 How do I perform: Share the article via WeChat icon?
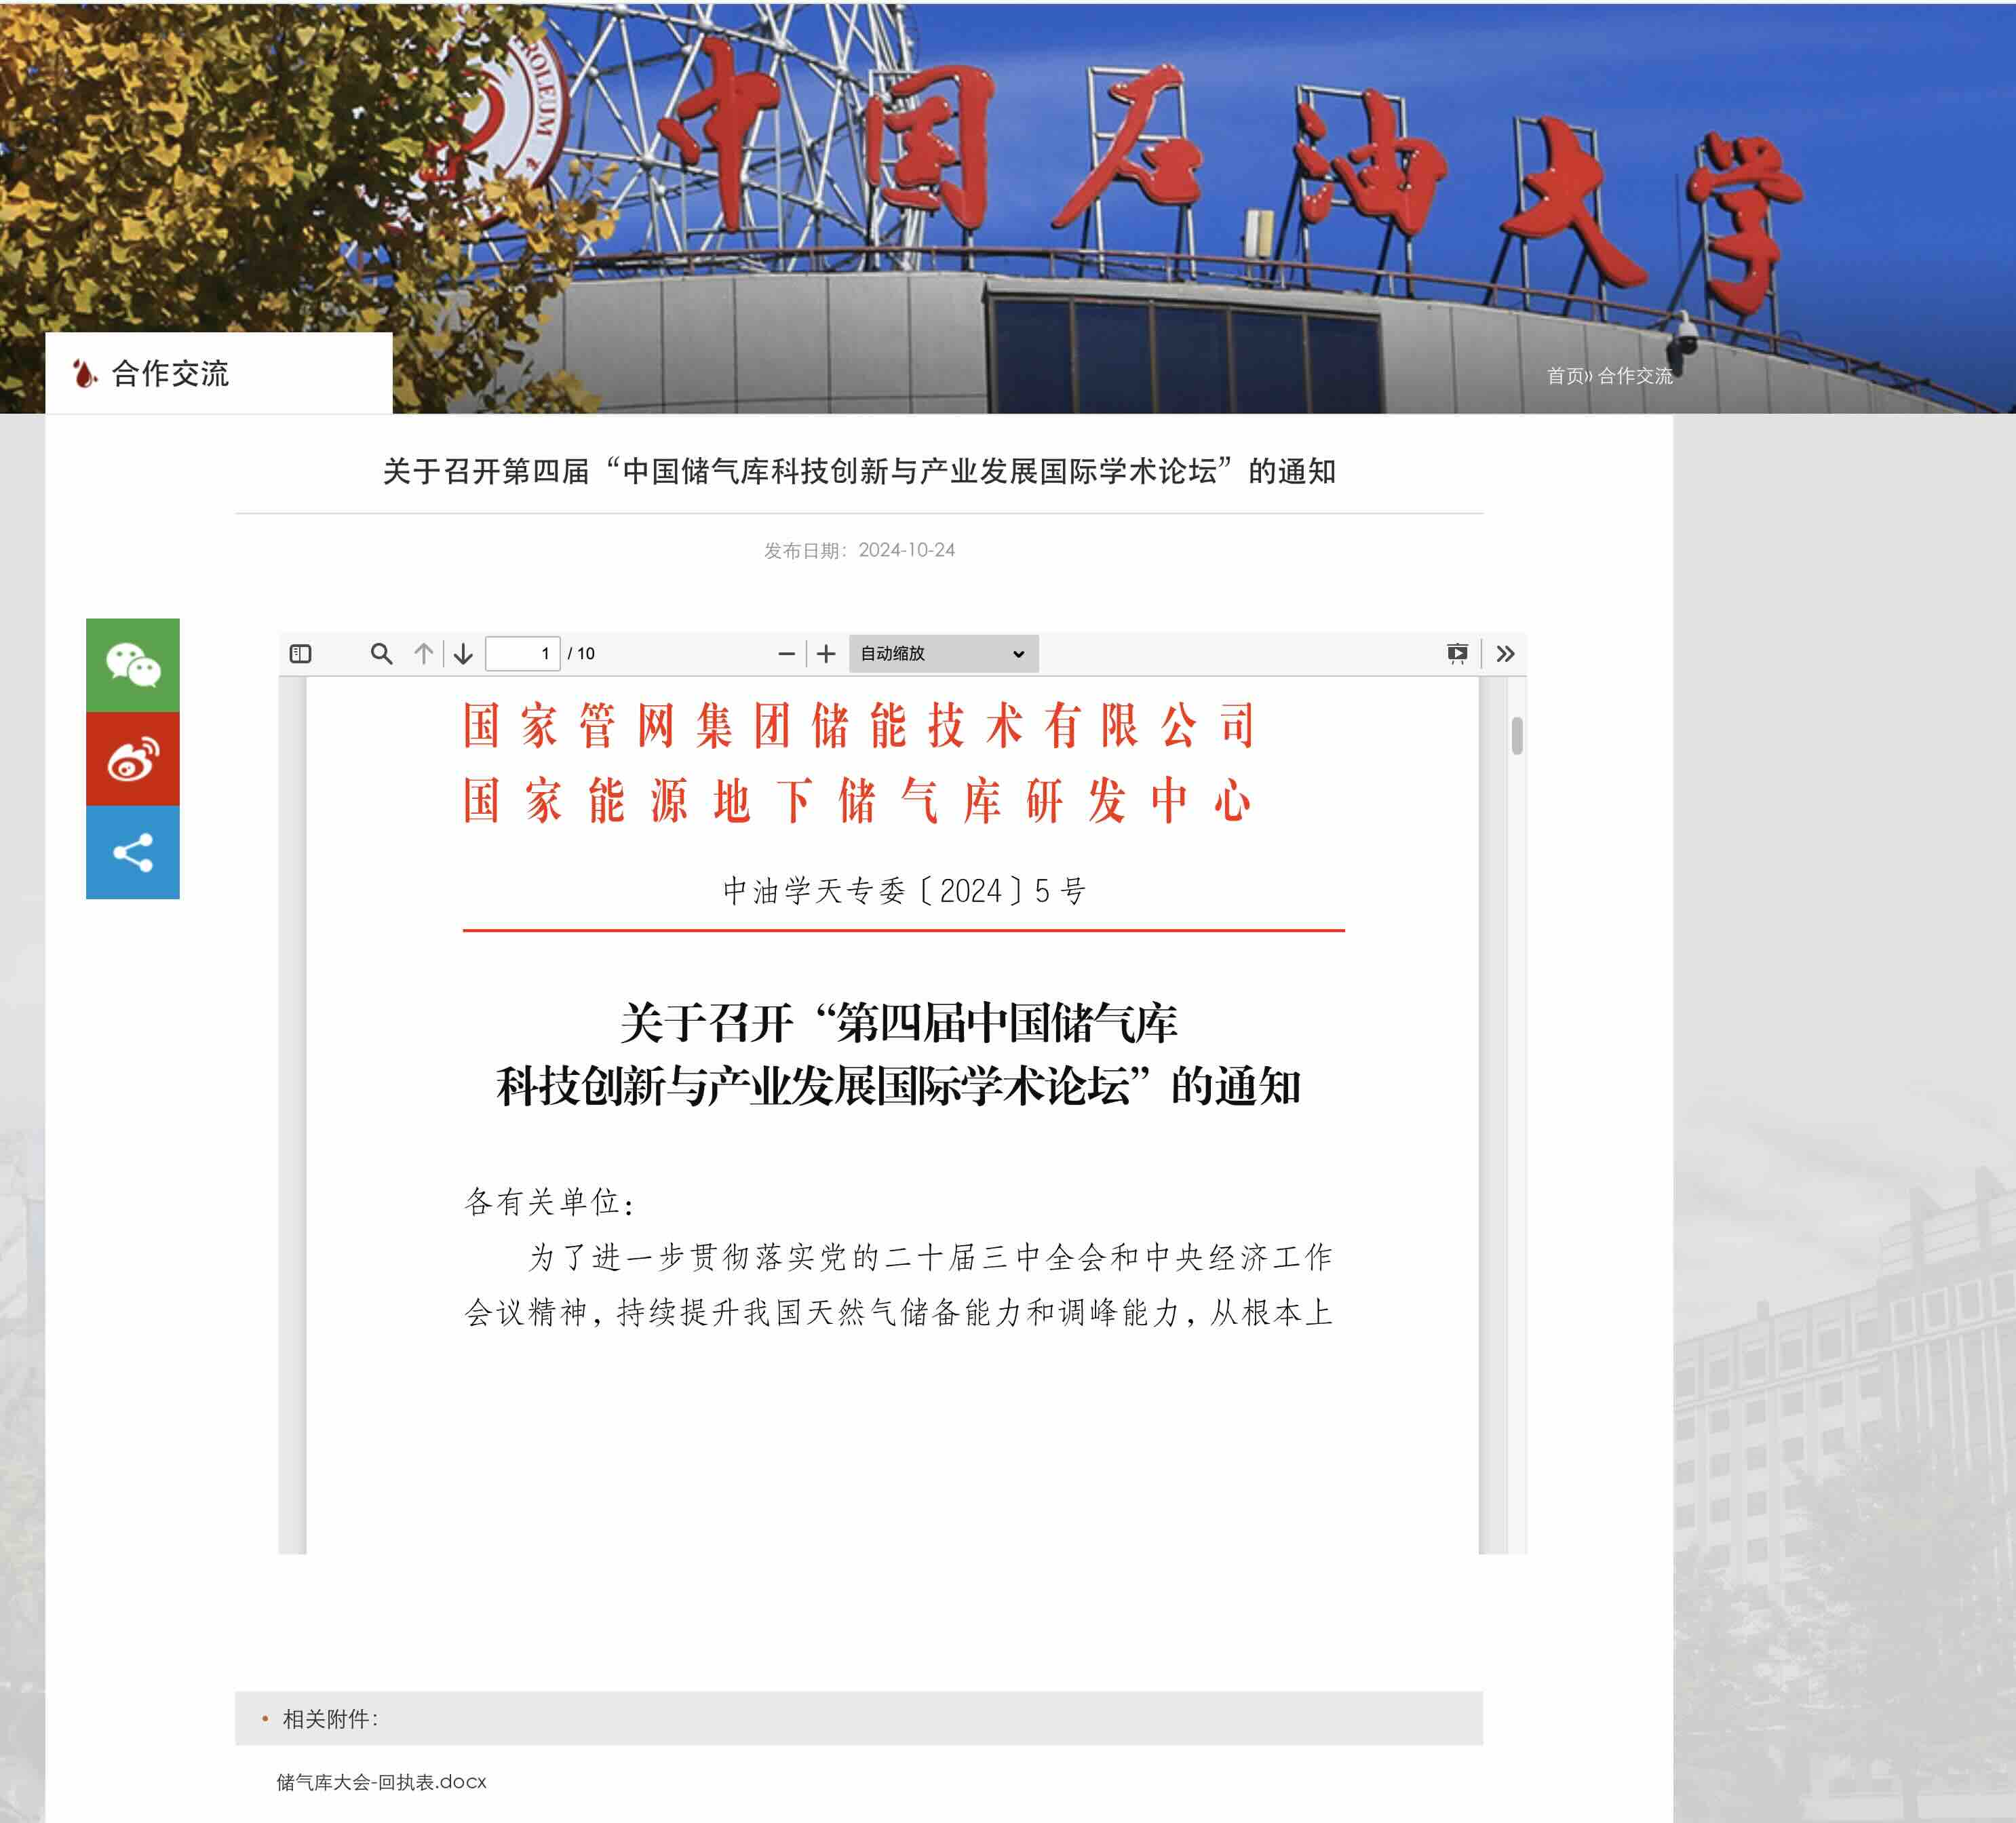click(x=132, y=665)
